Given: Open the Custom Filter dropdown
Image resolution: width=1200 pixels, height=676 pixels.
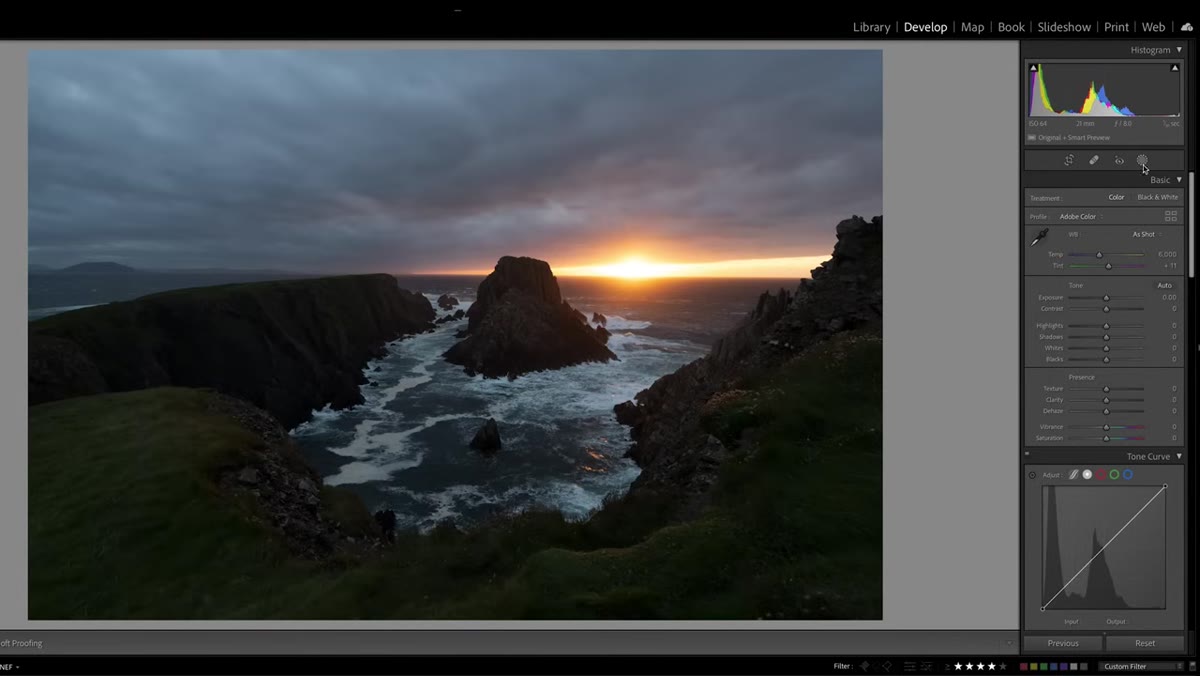Looking at the screenshot, I should tap(1140, 666).
